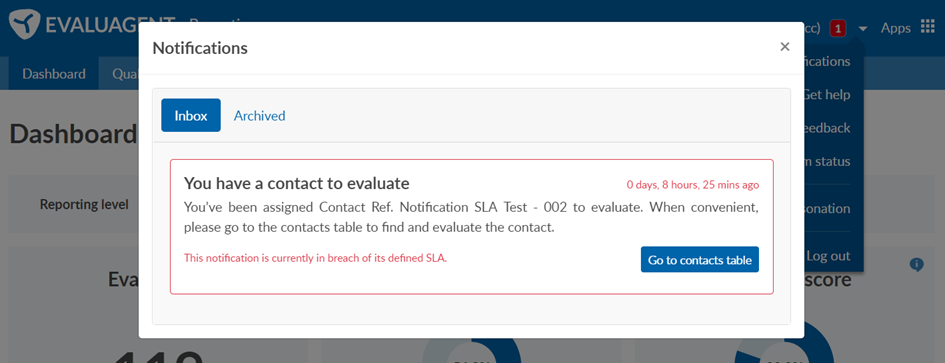Toggle the user menu caret arrow

(863, 28)
